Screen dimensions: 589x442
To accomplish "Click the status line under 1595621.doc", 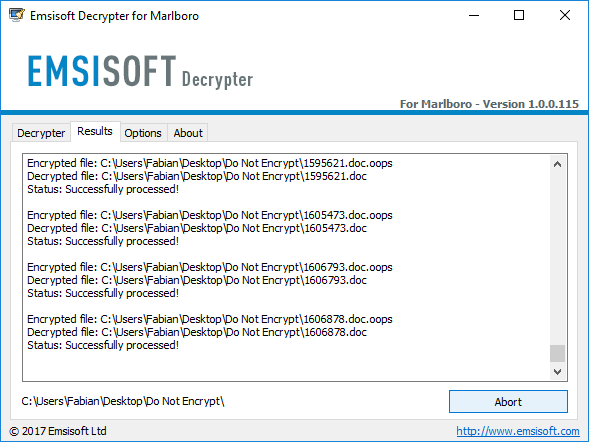I will 103,189.
